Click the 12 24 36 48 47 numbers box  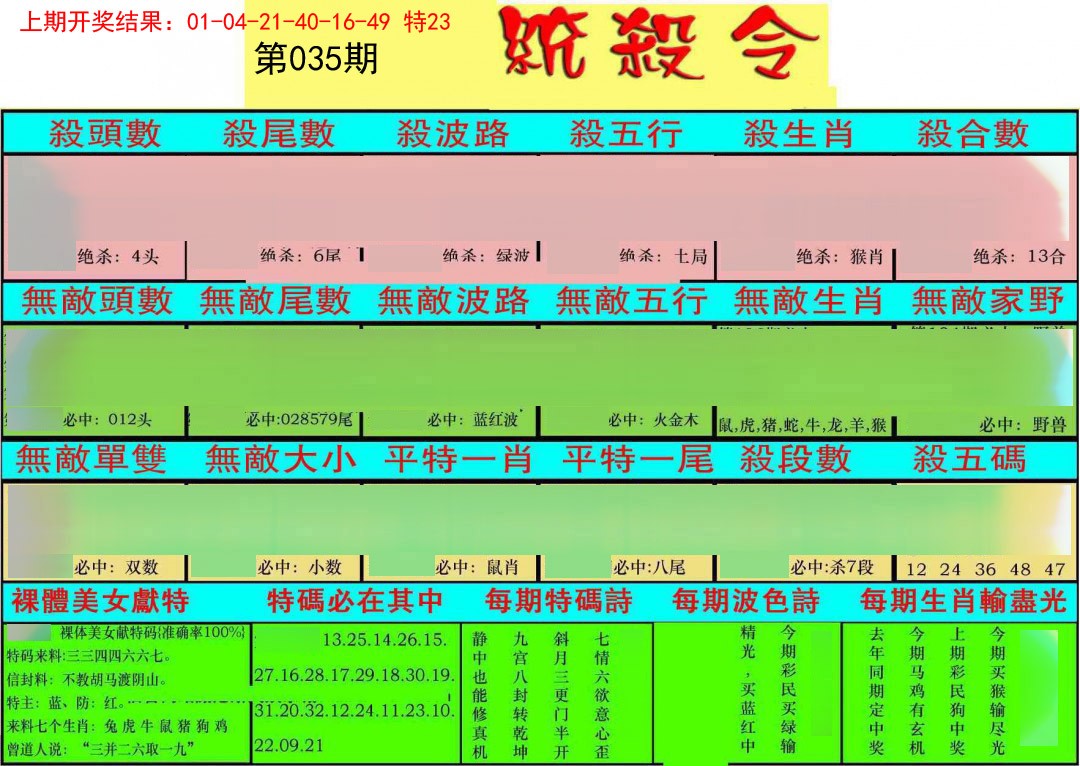tap(984, 569)
